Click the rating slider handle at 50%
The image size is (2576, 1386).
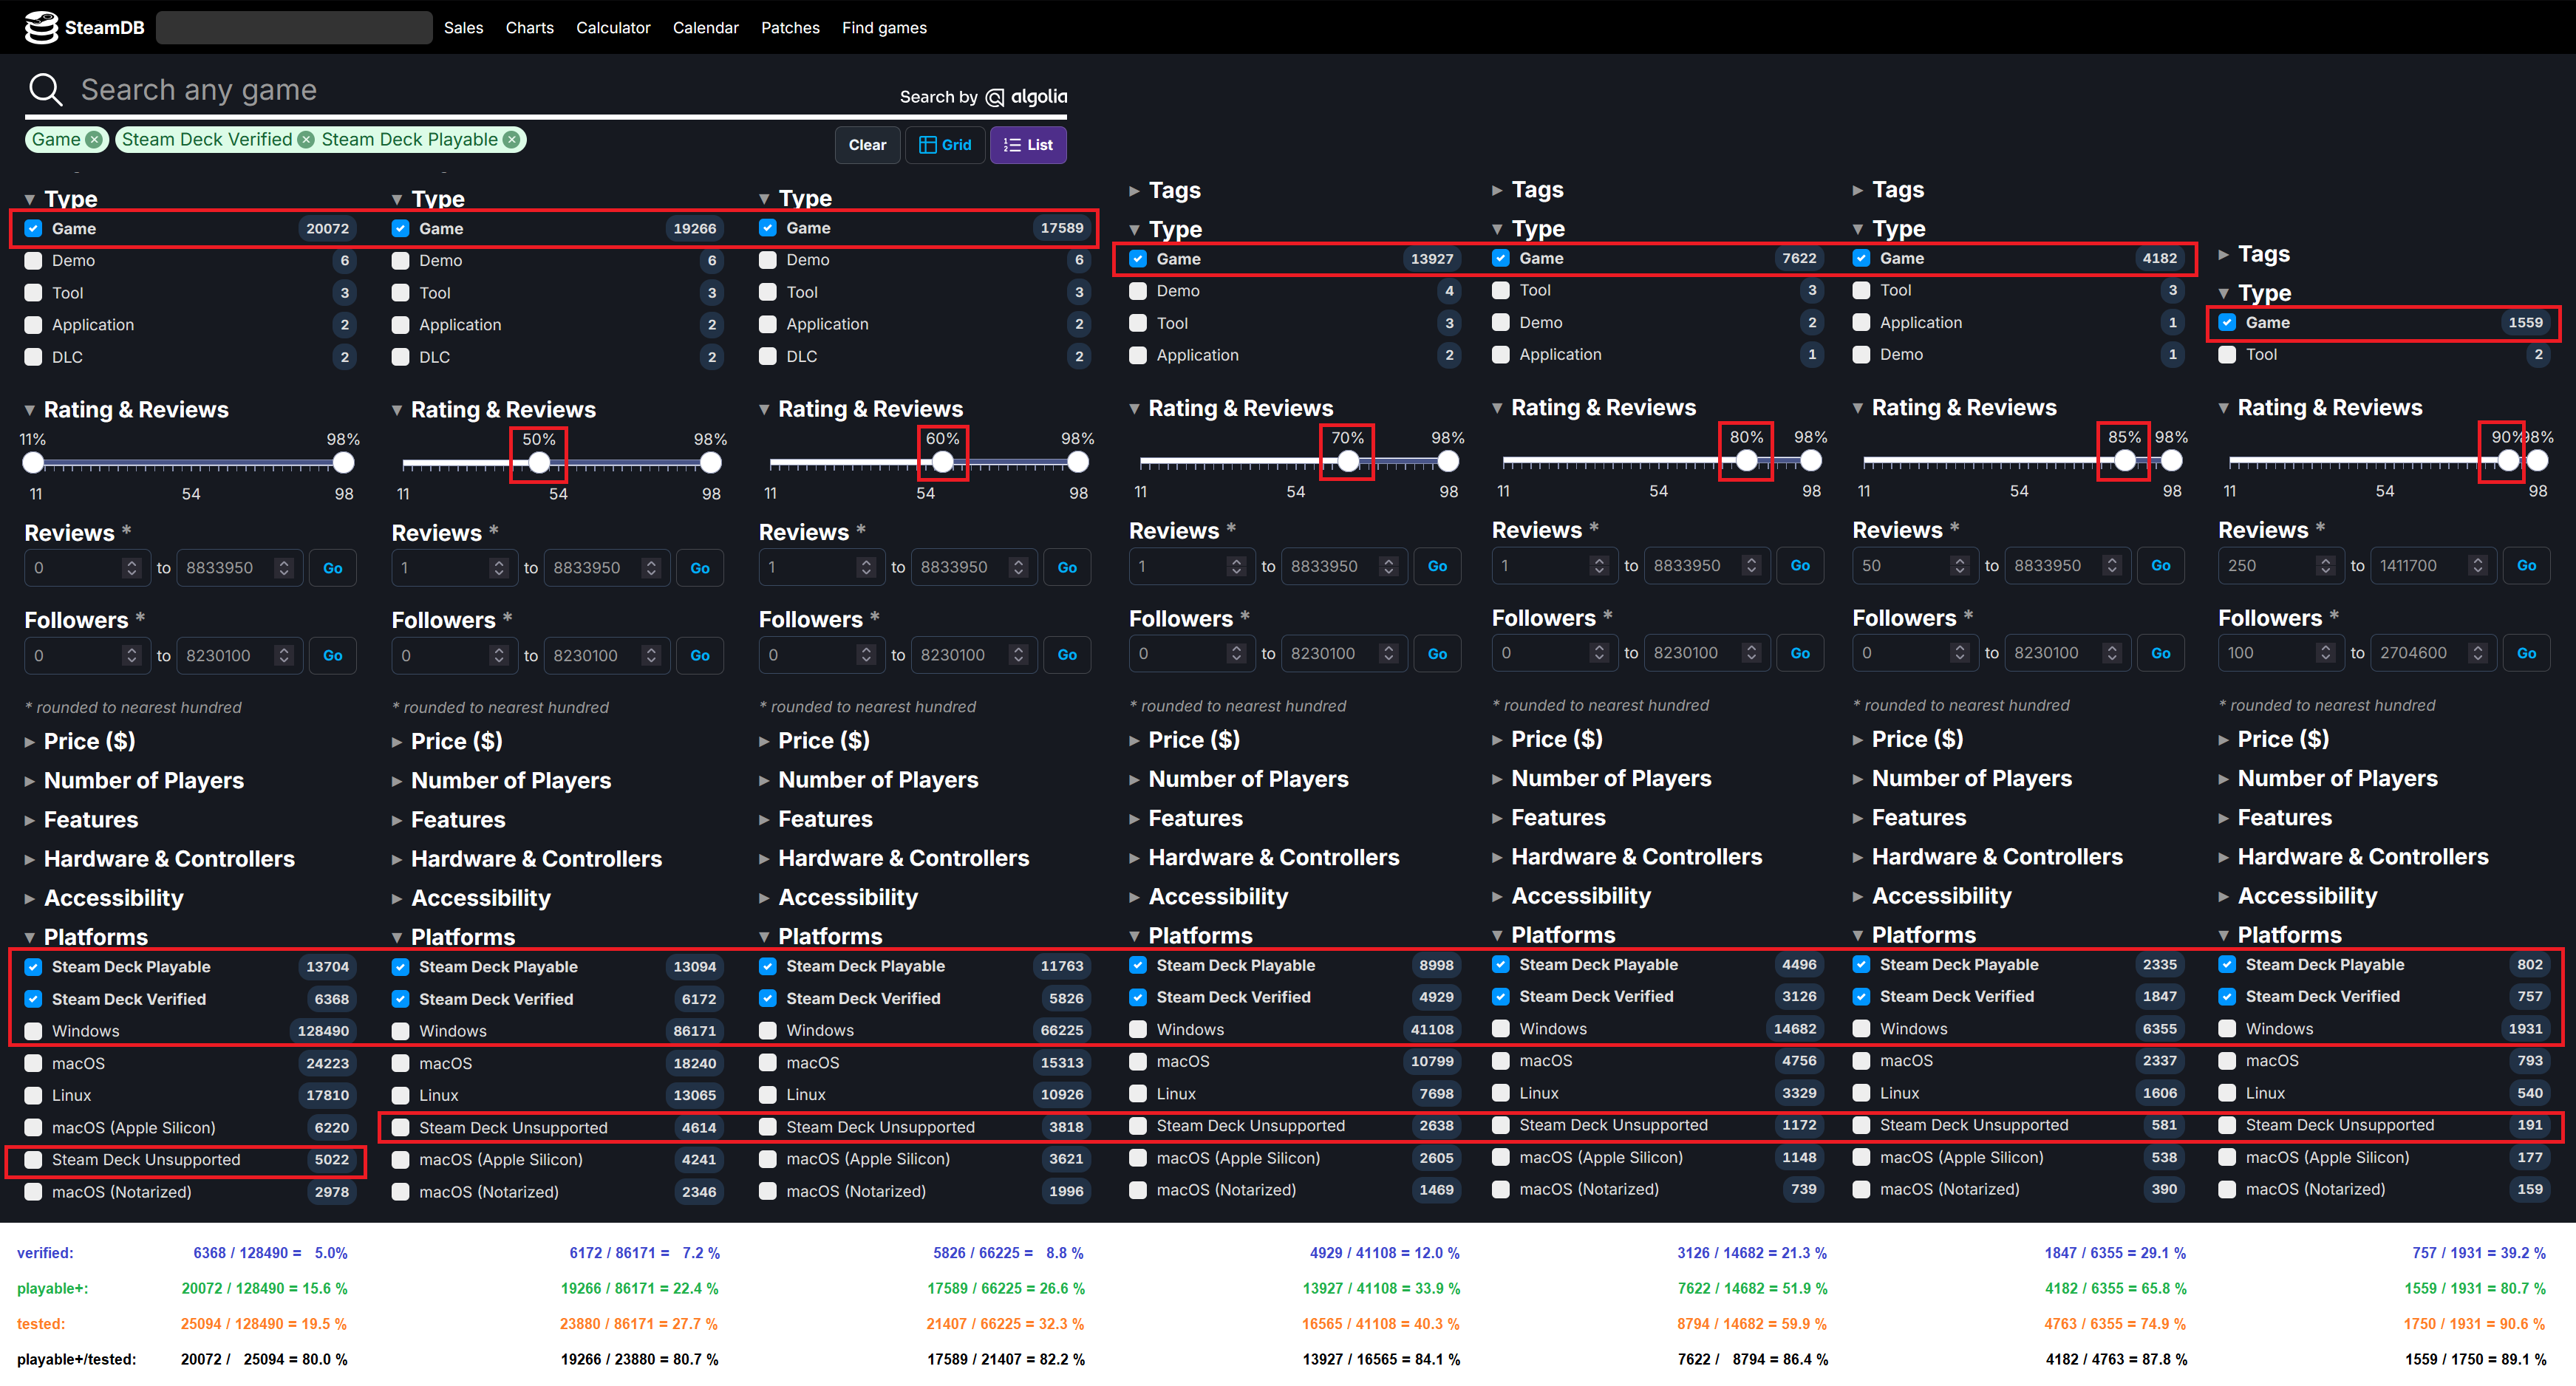point(539,463)
